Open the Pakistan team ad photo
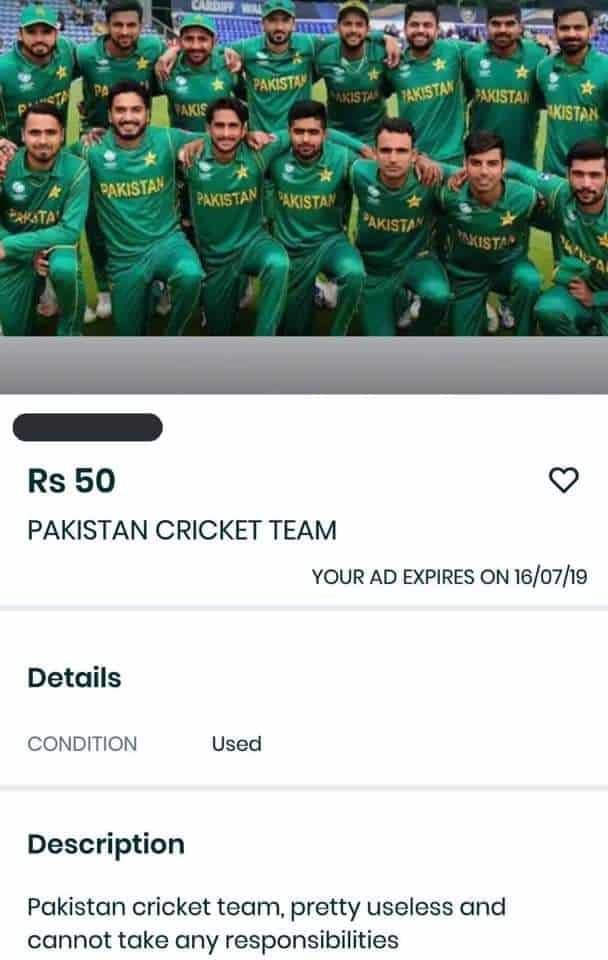The height and width of the screenshot is (960, 608). [x=304, y=168]
